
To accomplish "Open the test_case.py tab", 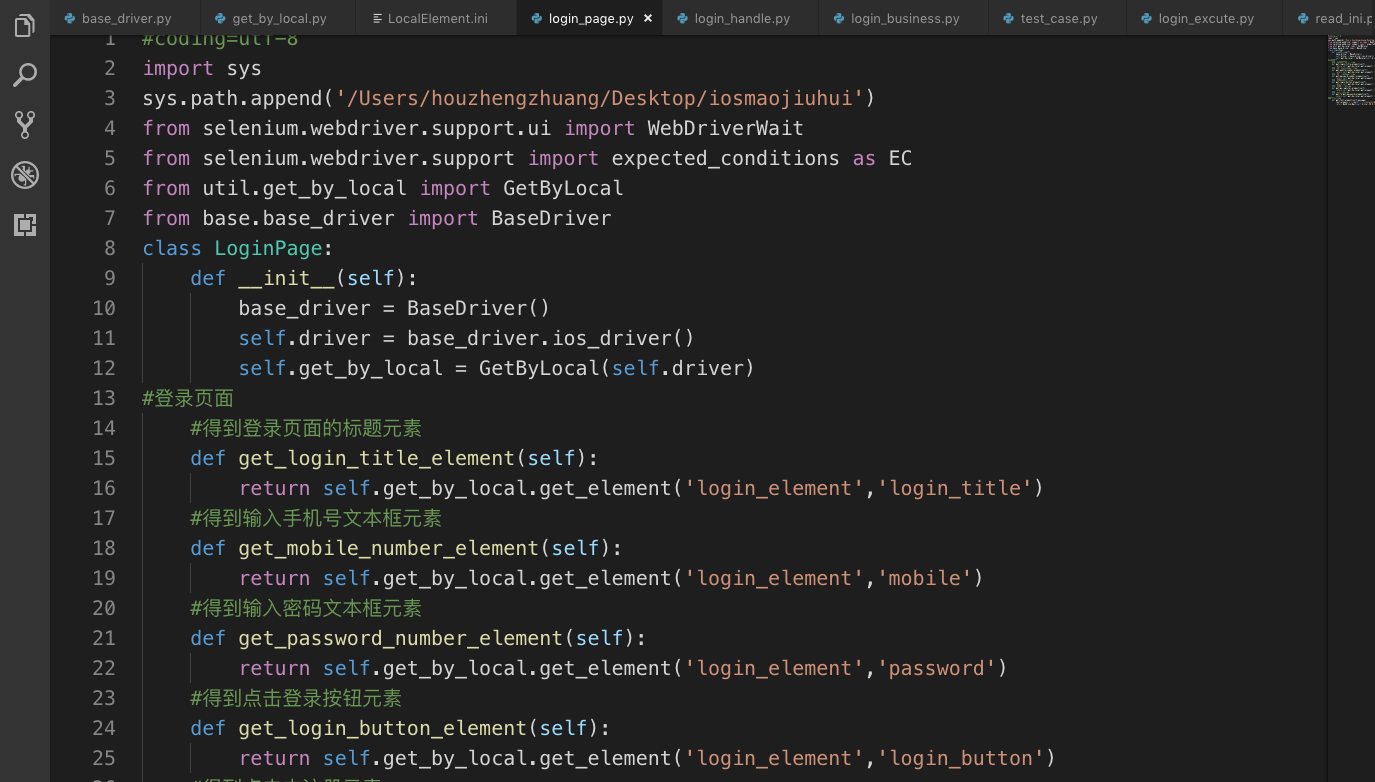I will 1058,18.
